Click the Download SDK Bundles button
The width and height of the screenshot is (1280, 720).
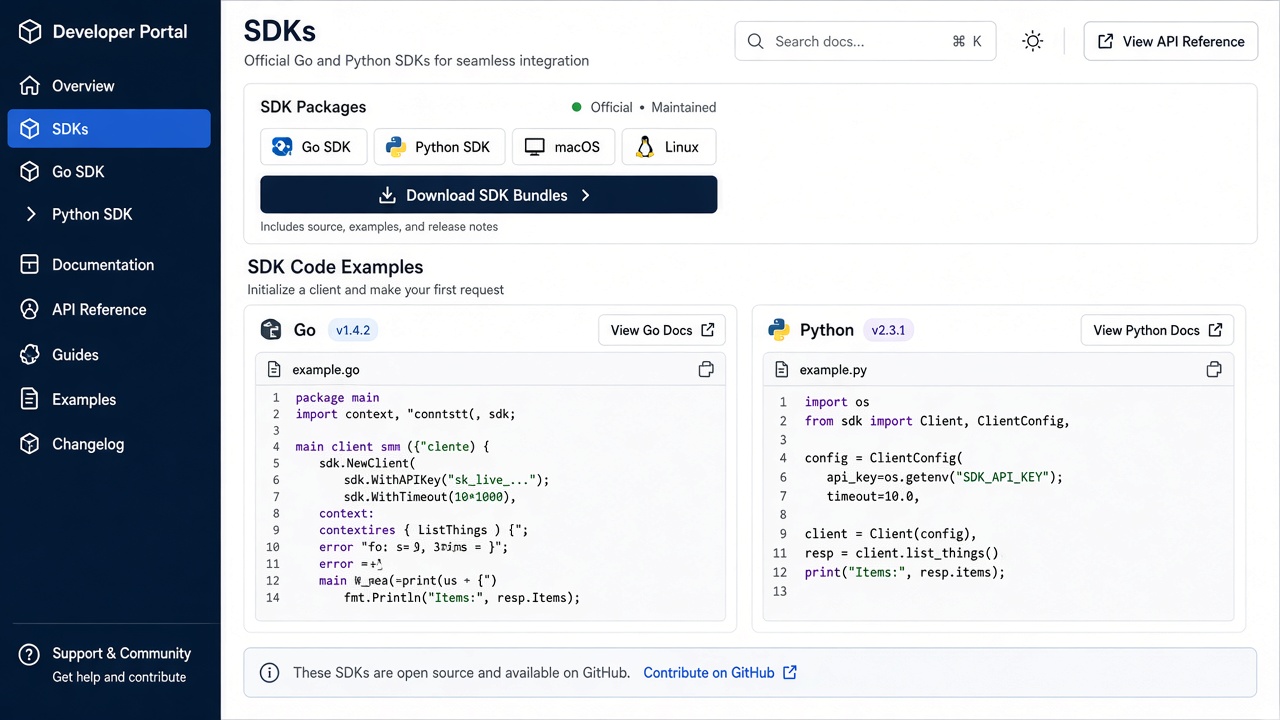(x=489, y=195)
